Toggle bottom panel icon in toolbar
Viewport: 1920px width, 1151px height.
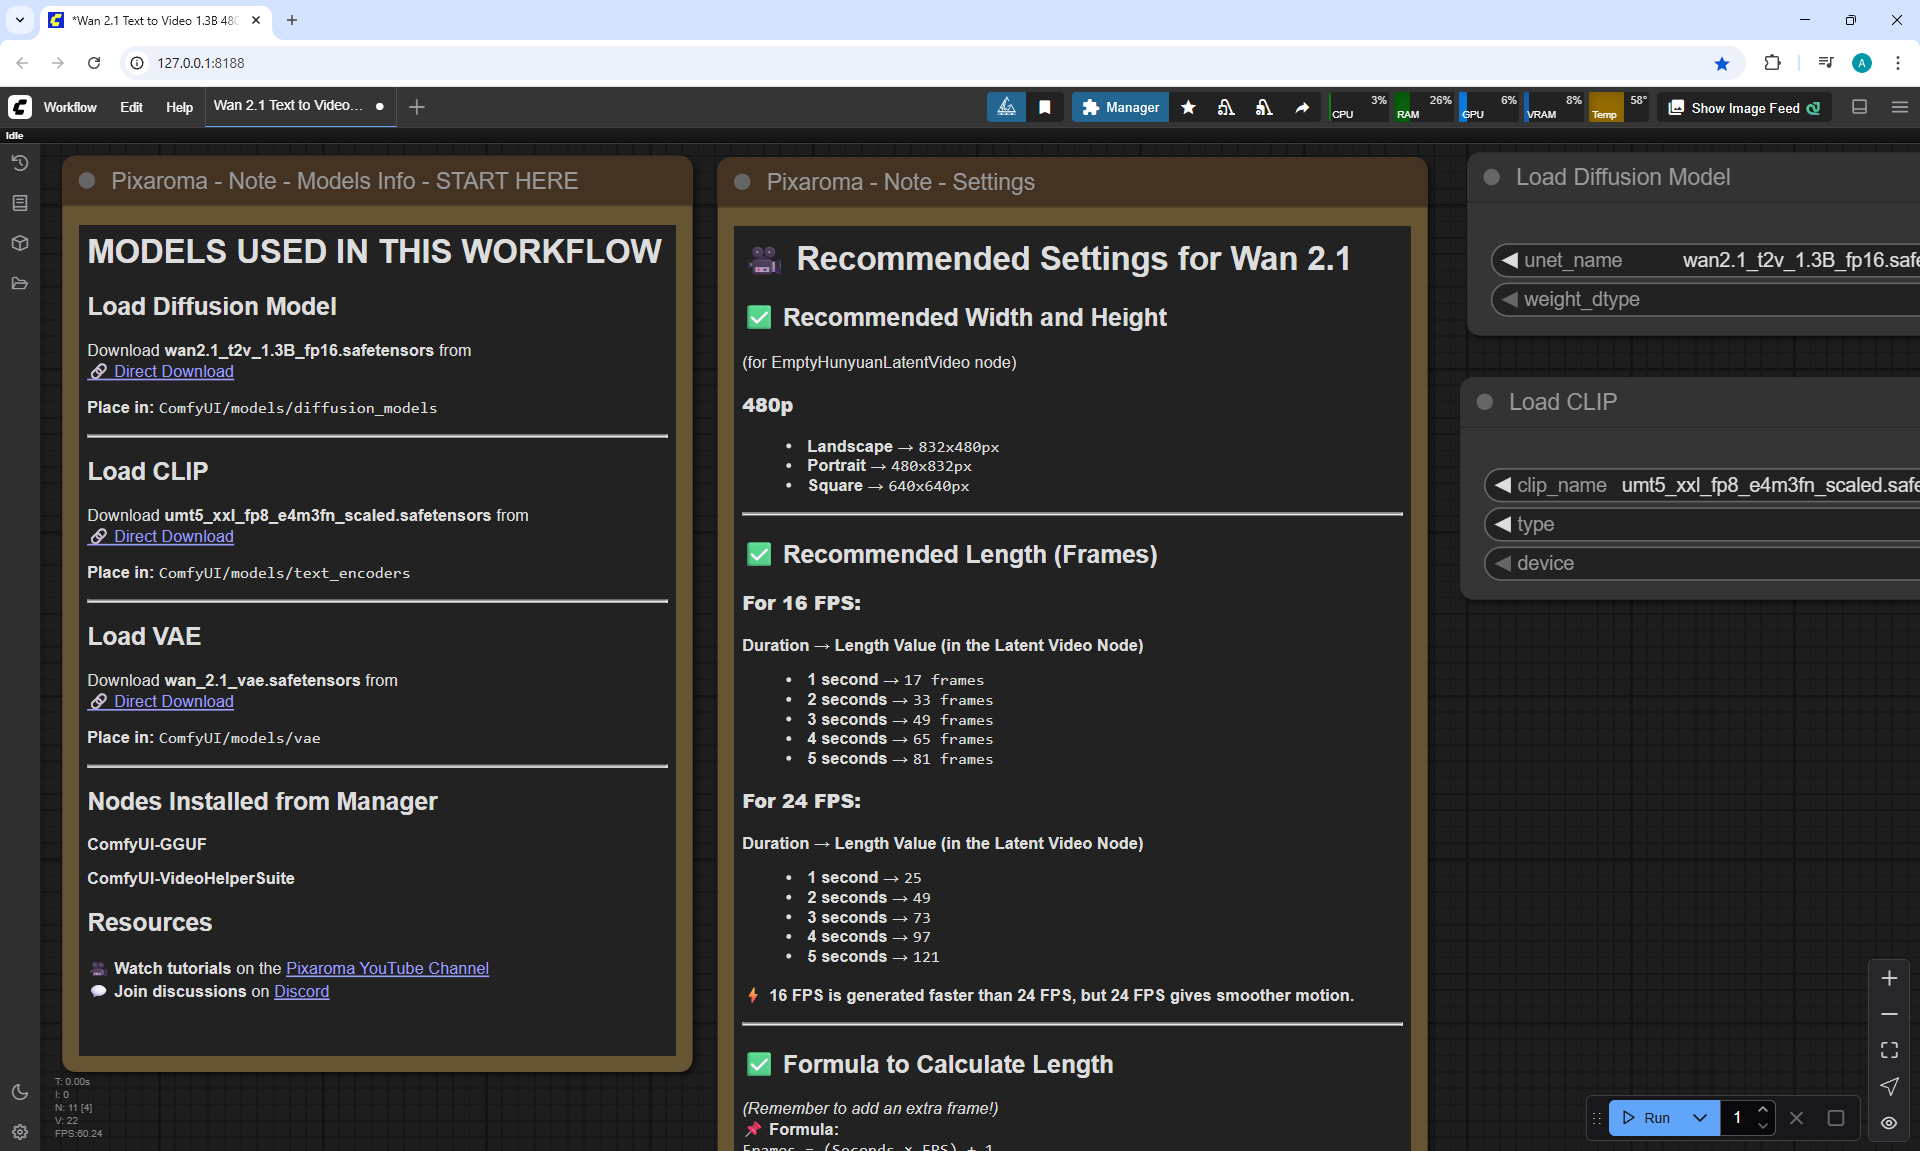click(1859, 107)
